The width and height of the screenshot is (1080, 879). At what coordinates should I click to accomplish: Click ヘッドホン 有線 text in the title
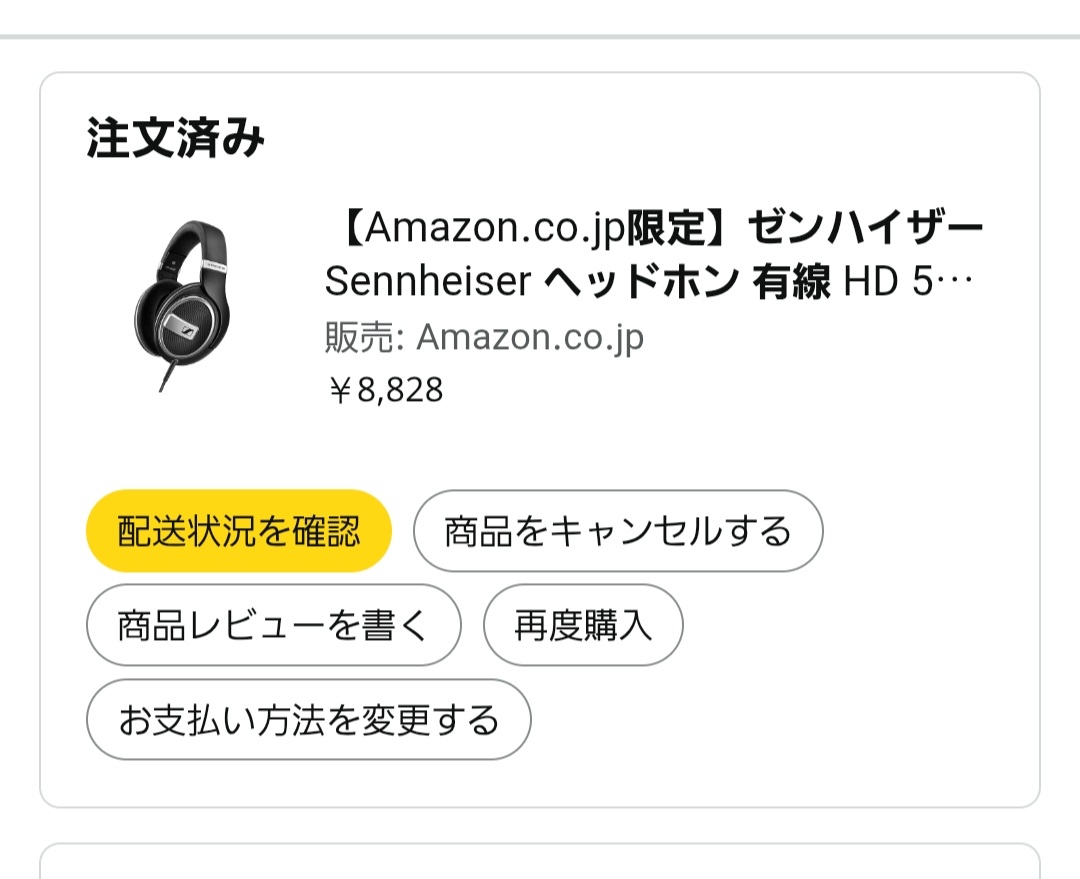(x=687, y=283)
